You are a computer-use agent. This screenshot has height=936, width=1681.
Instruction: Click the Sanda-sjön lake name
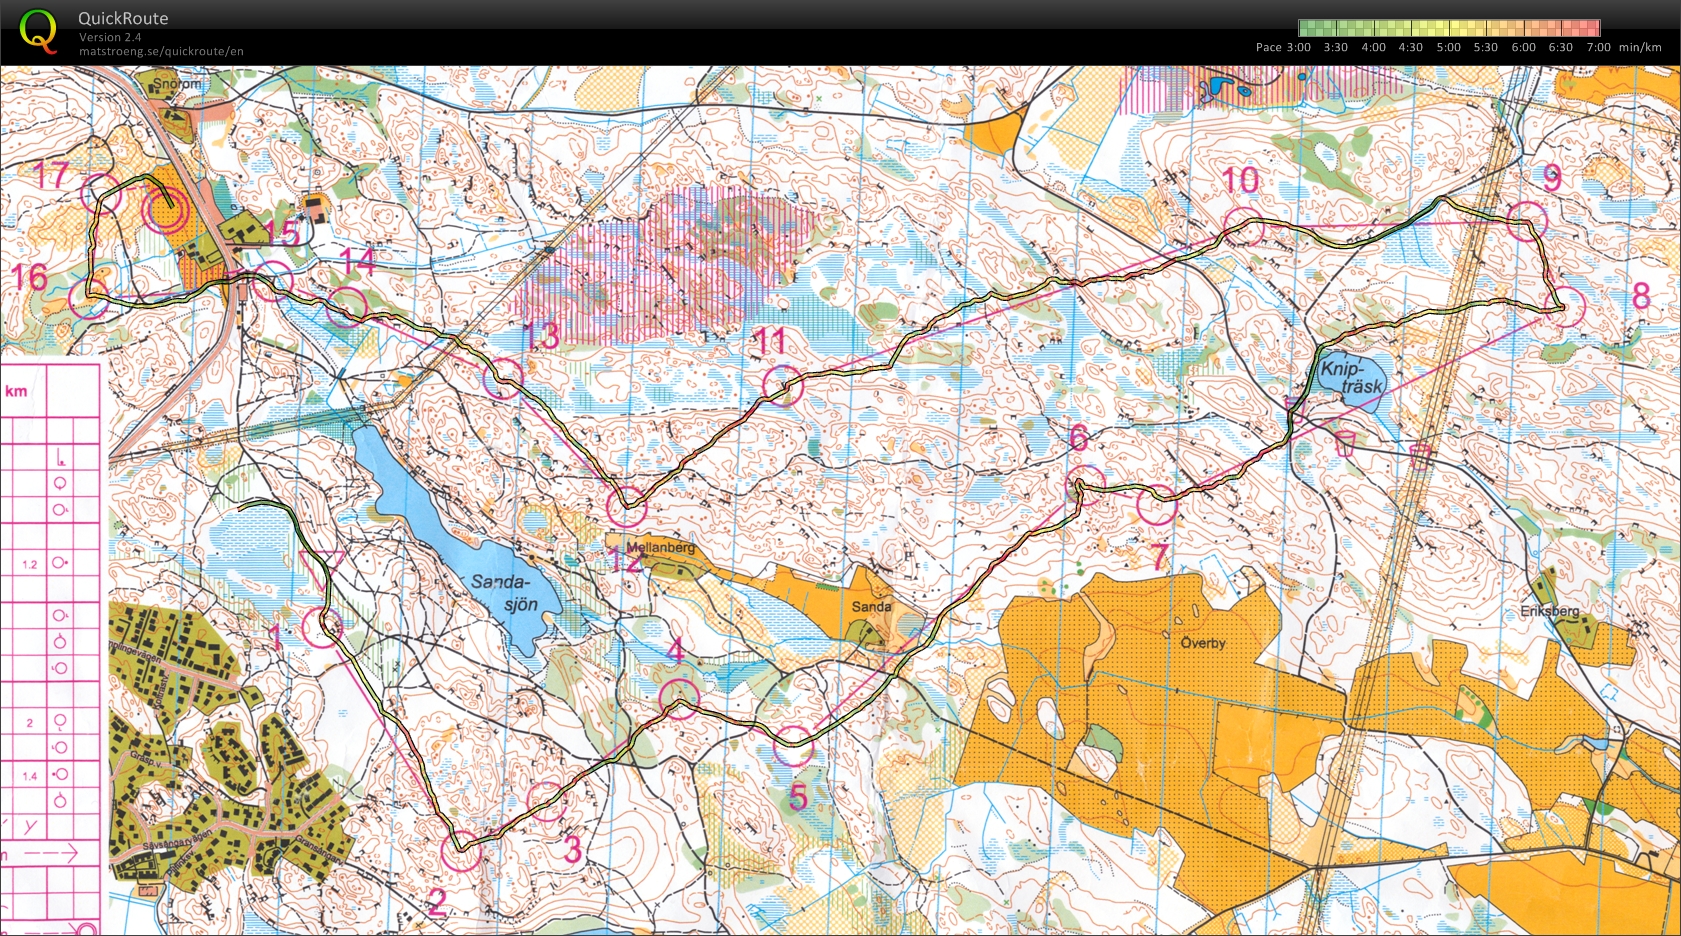(503, 593)
